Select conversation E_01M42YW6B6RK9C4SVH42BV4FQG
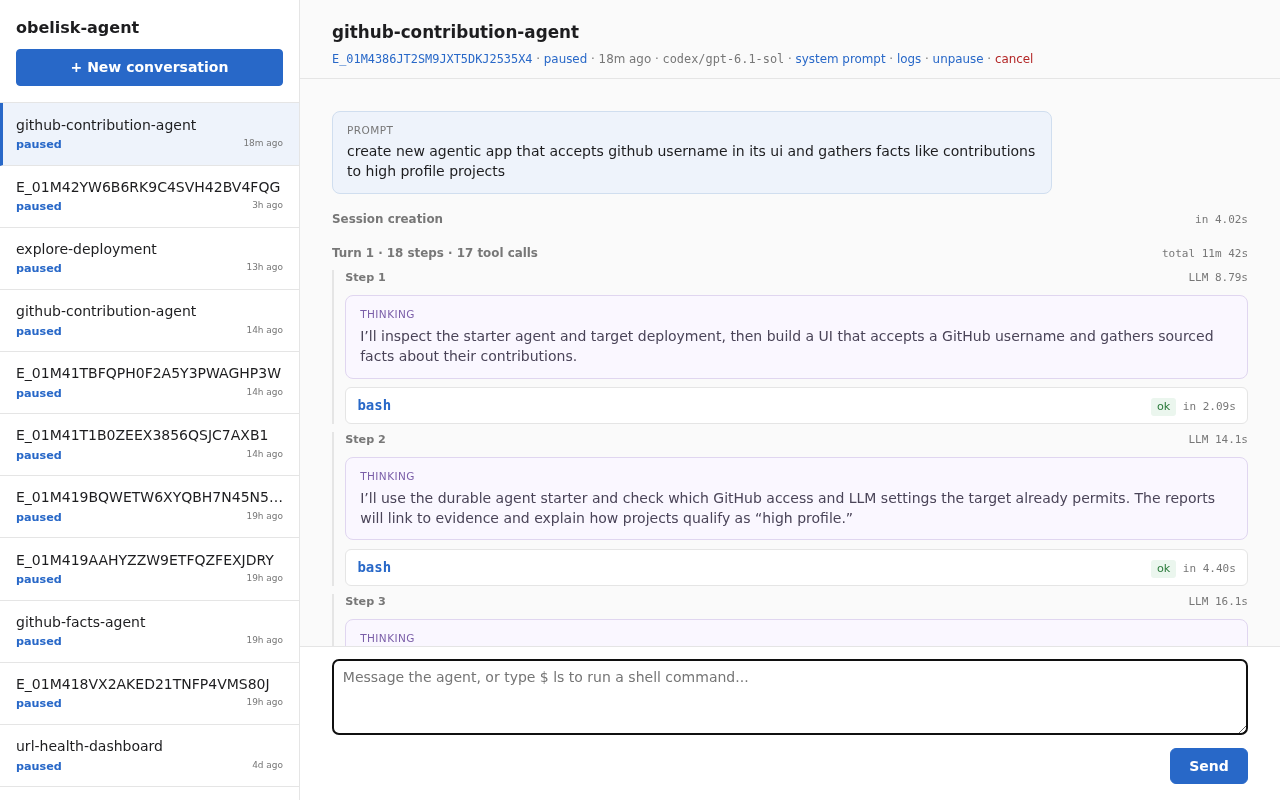Screen dimensions: 1280x800 click(x=149, y=196)
